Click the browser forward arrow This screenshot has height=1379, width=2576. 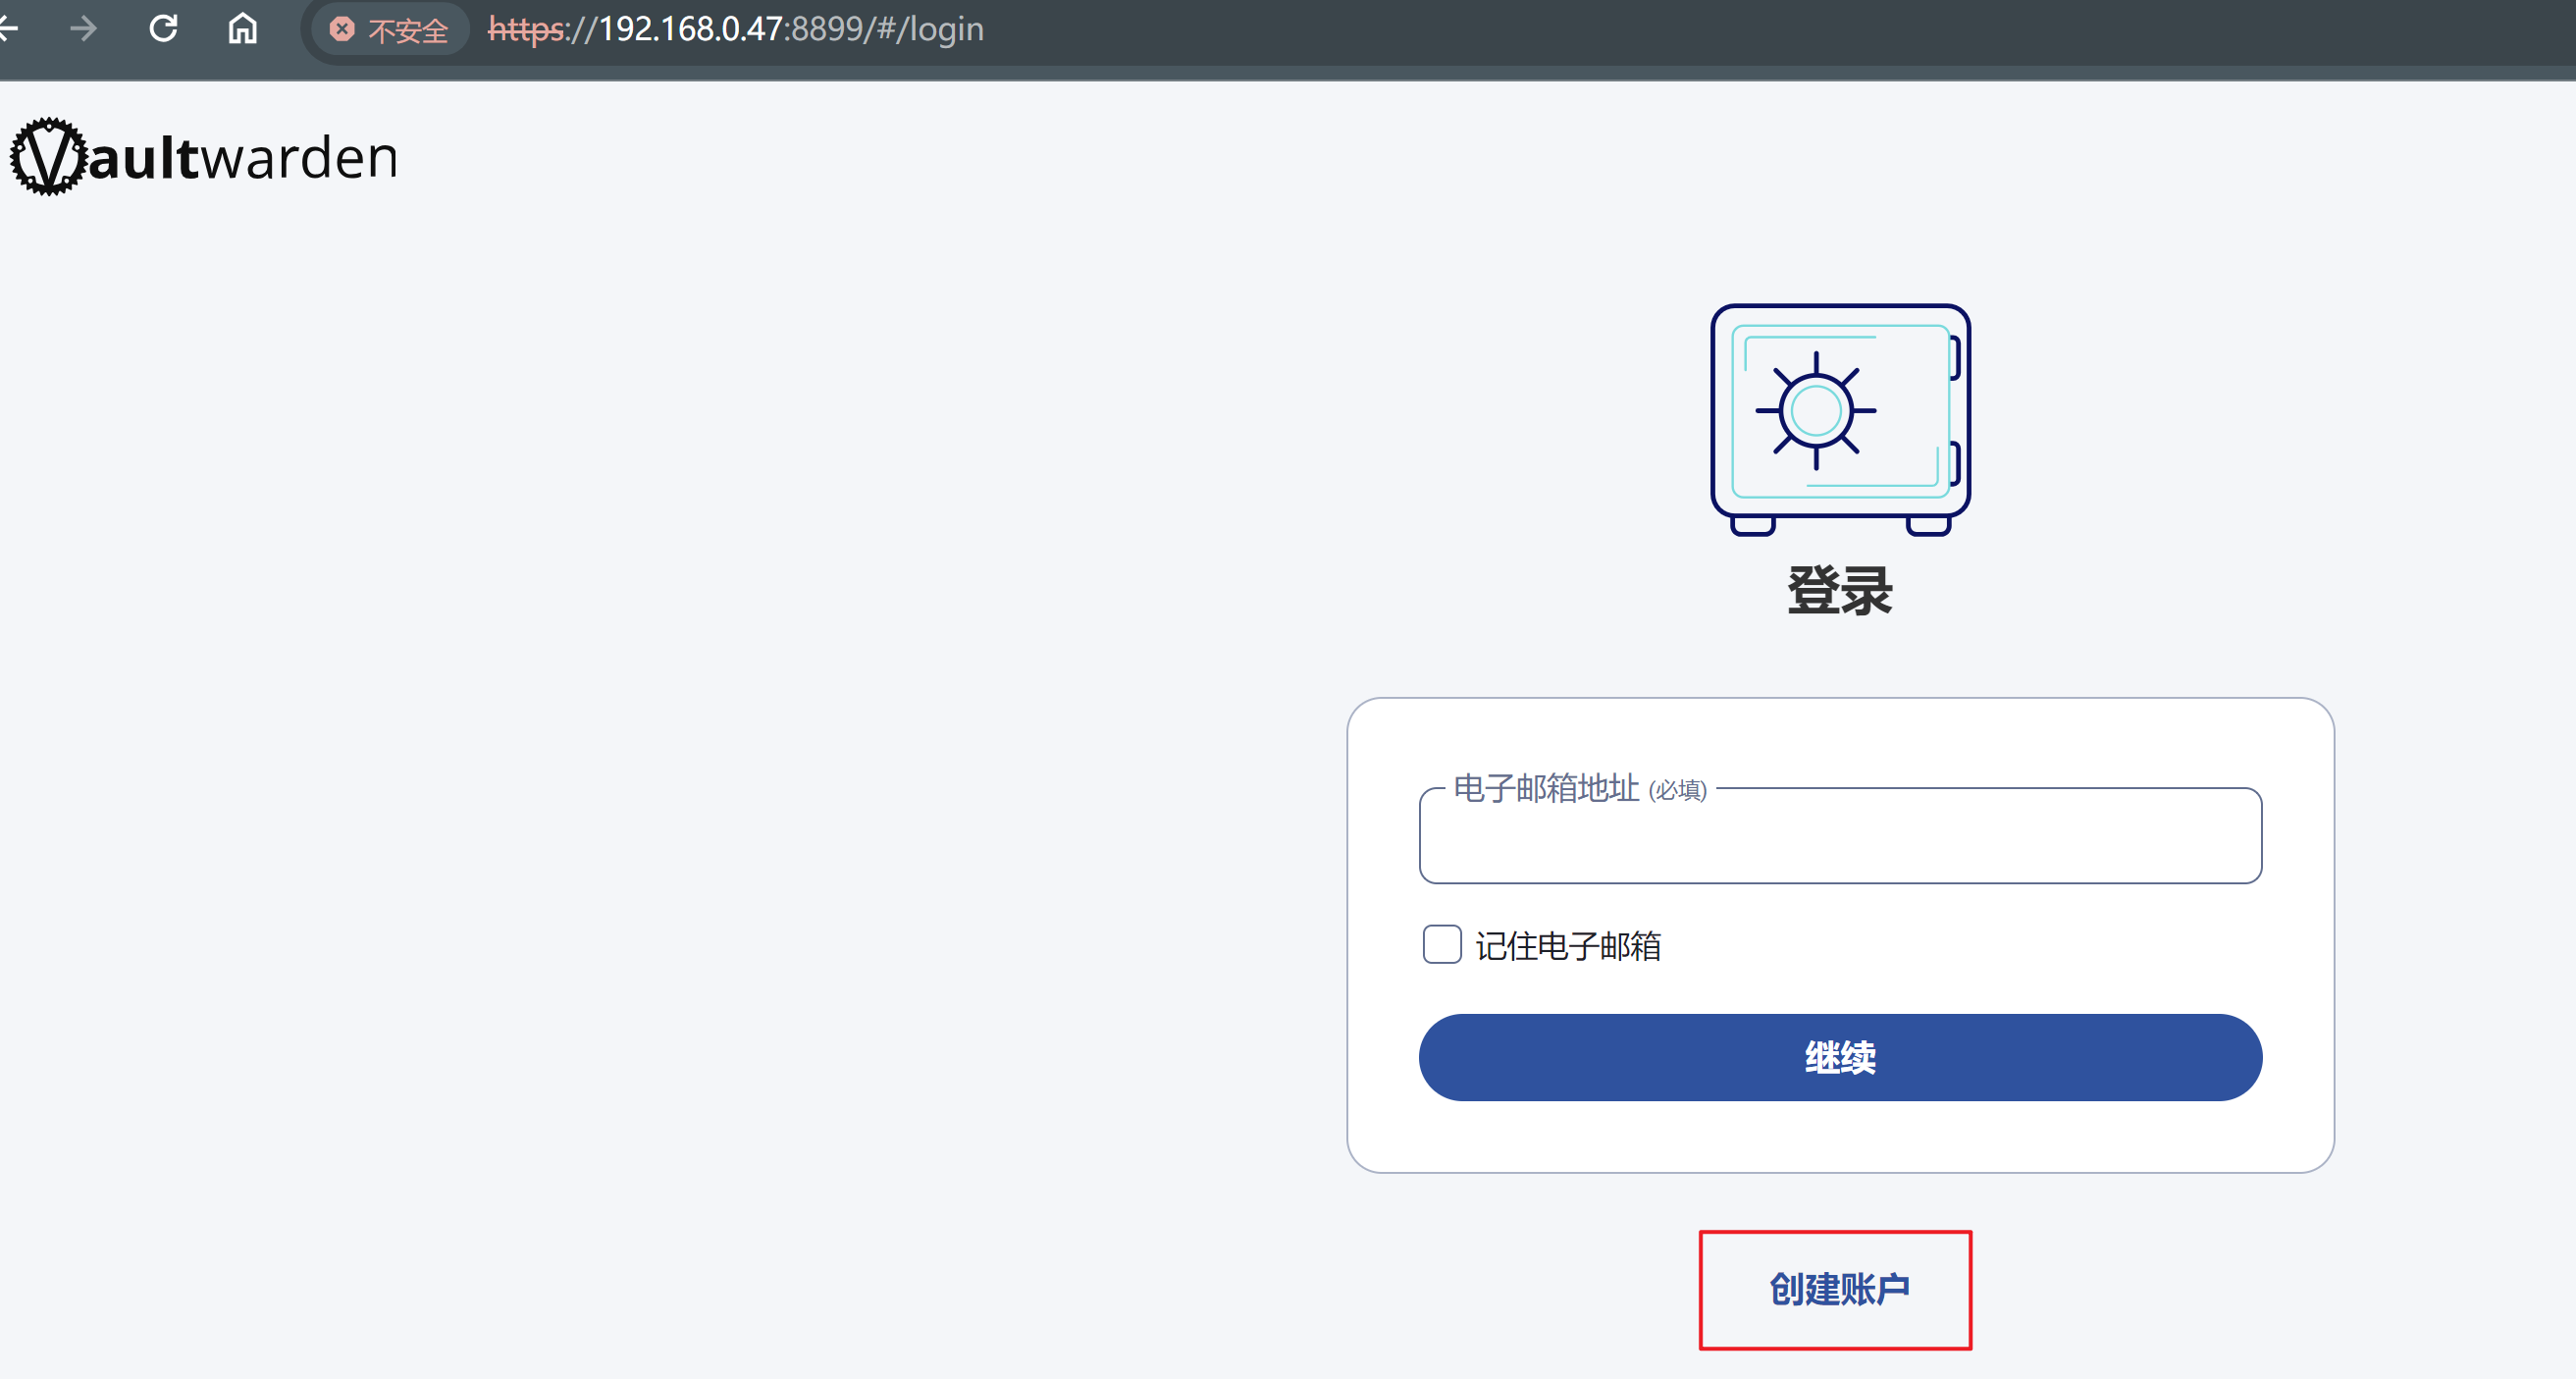[x=84, y=29]
